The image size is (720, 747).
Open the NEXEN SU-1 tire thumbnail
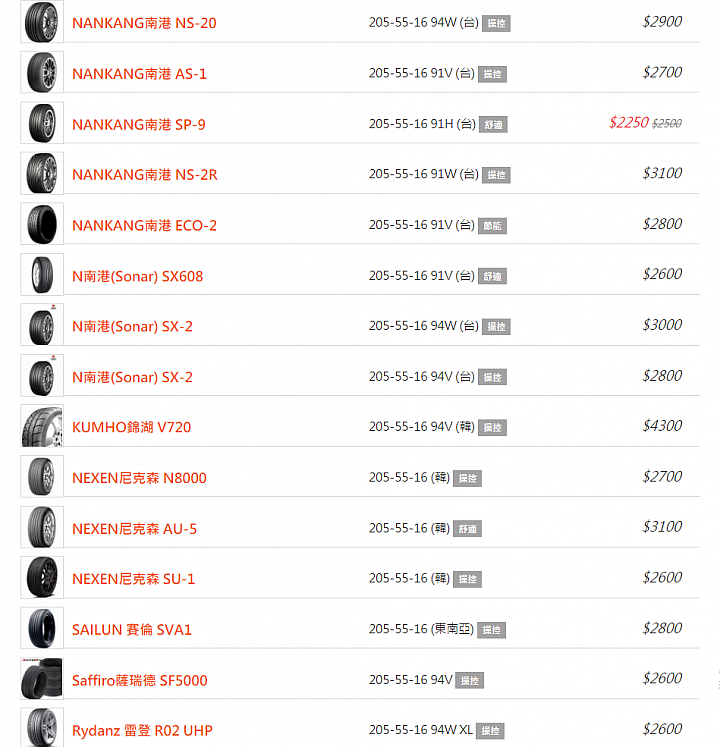coord(42,577)
